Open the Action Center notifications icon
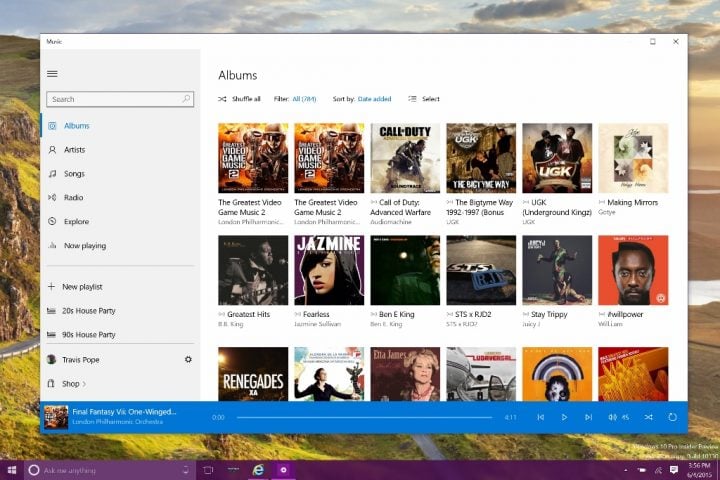 tap(674, 469)
